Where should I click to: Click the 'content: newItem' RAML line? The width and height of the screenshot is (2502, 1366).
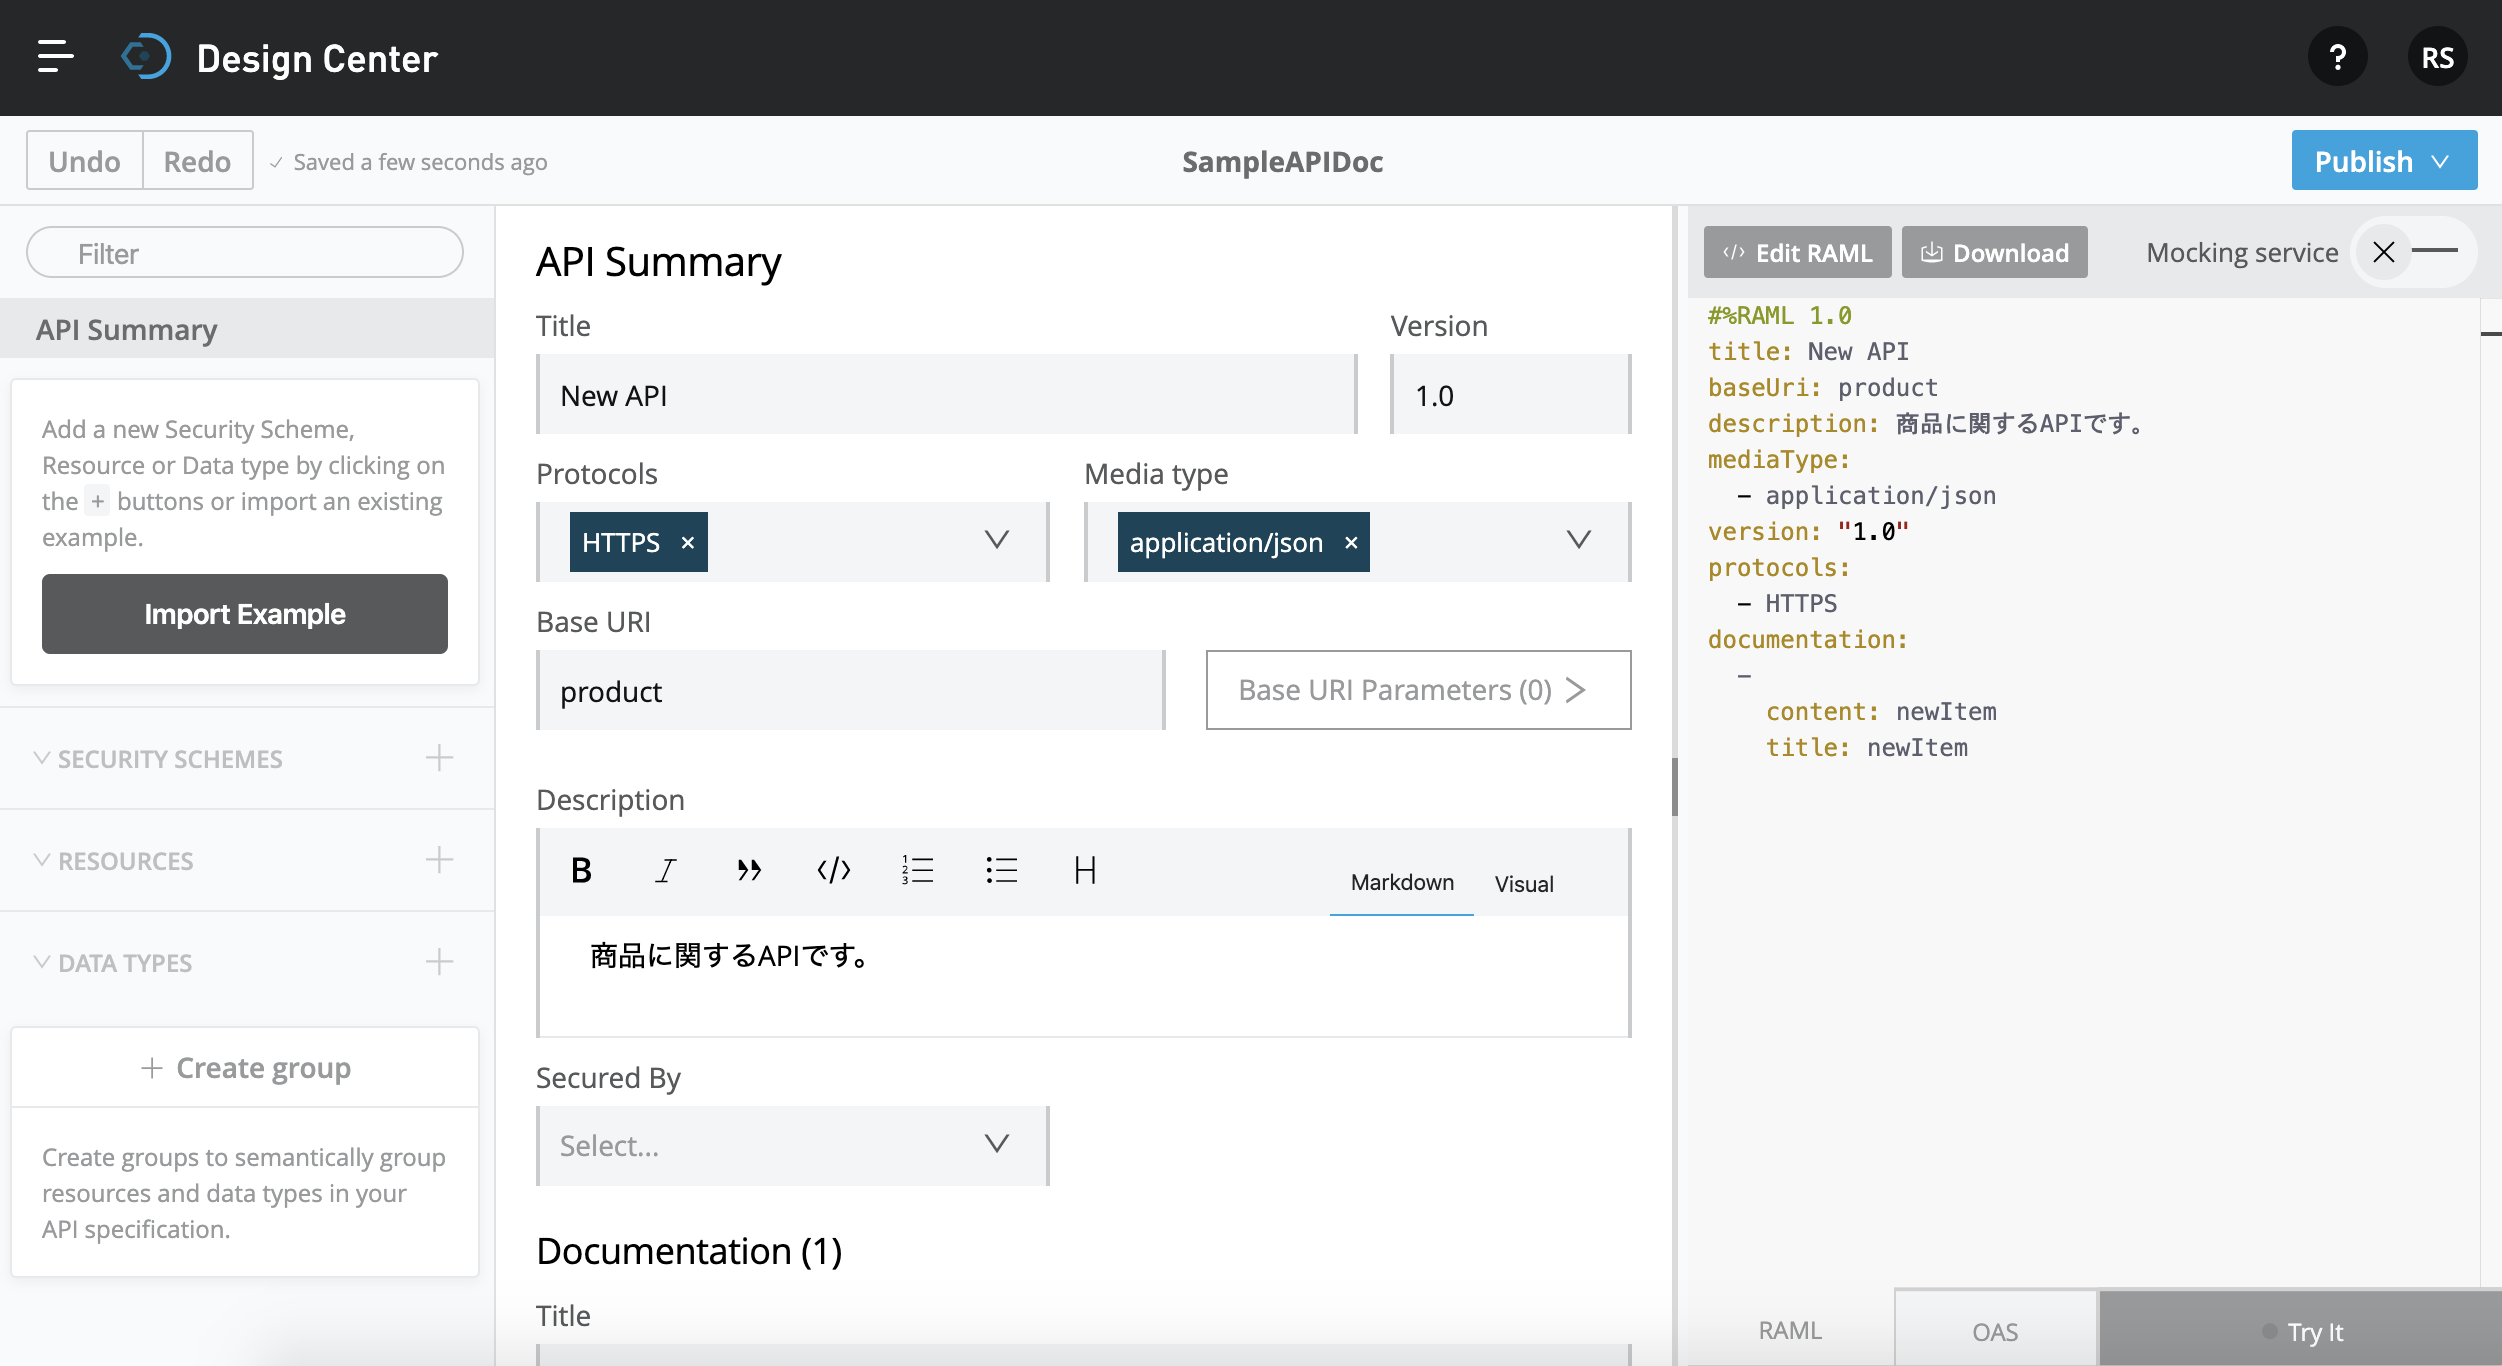1881,711
